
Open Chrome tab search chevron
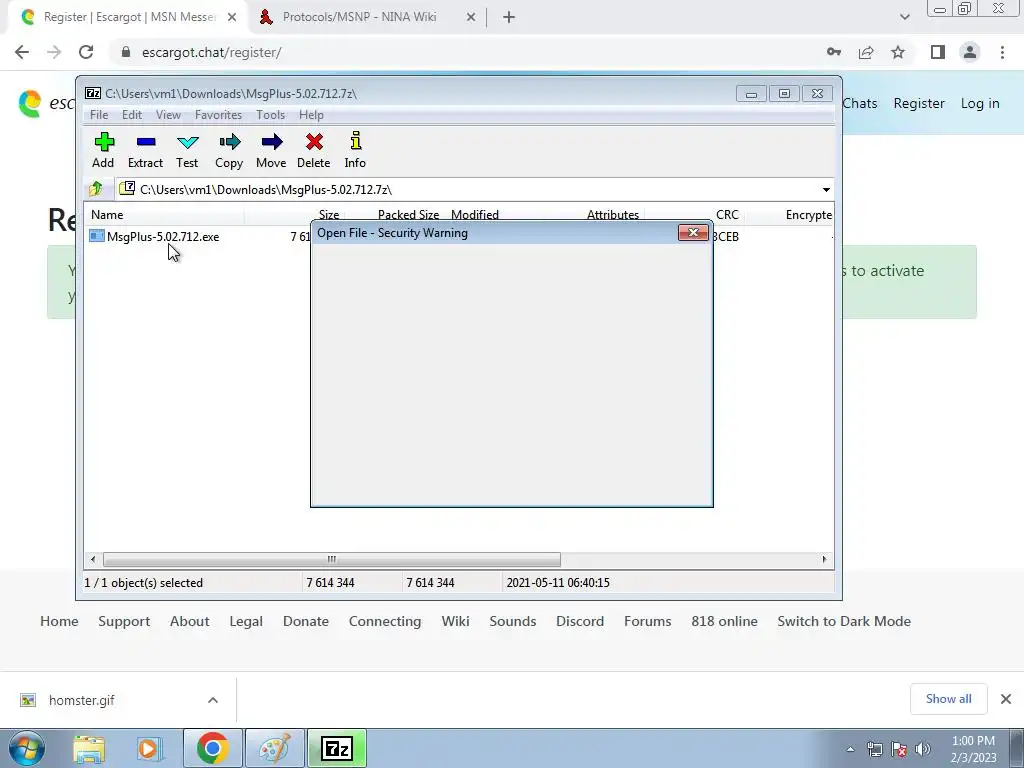click(904, 17)
